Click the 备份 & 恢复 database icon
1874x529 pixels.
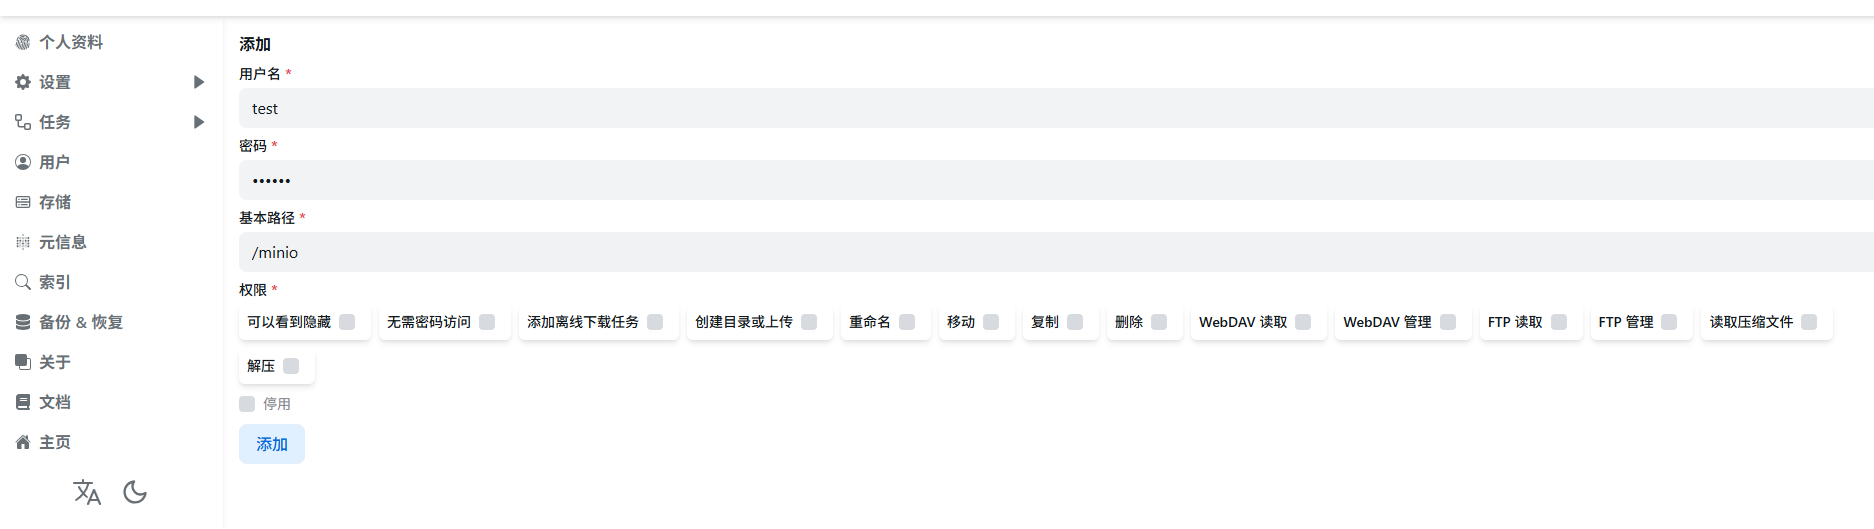[x=23, y=322]
